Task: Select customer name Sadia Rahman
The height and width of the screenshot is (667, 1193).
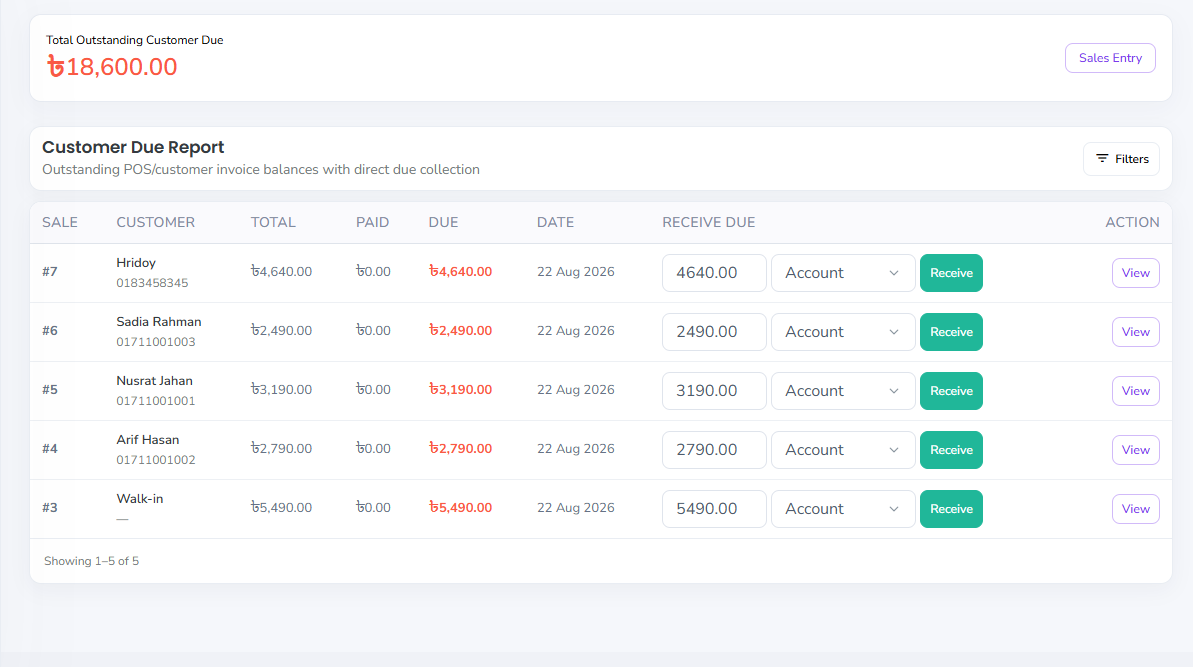Action: pyautogui.click(x=159, y=322)
